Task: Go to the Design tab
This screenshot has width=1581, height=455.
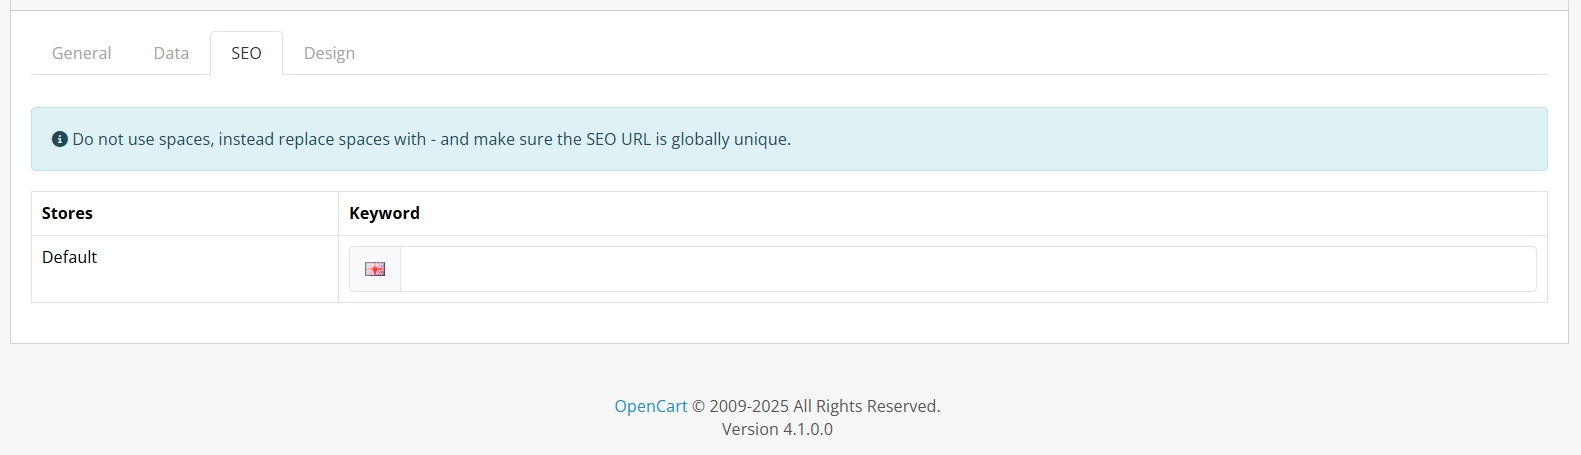Action: click(x=329, y=53)
